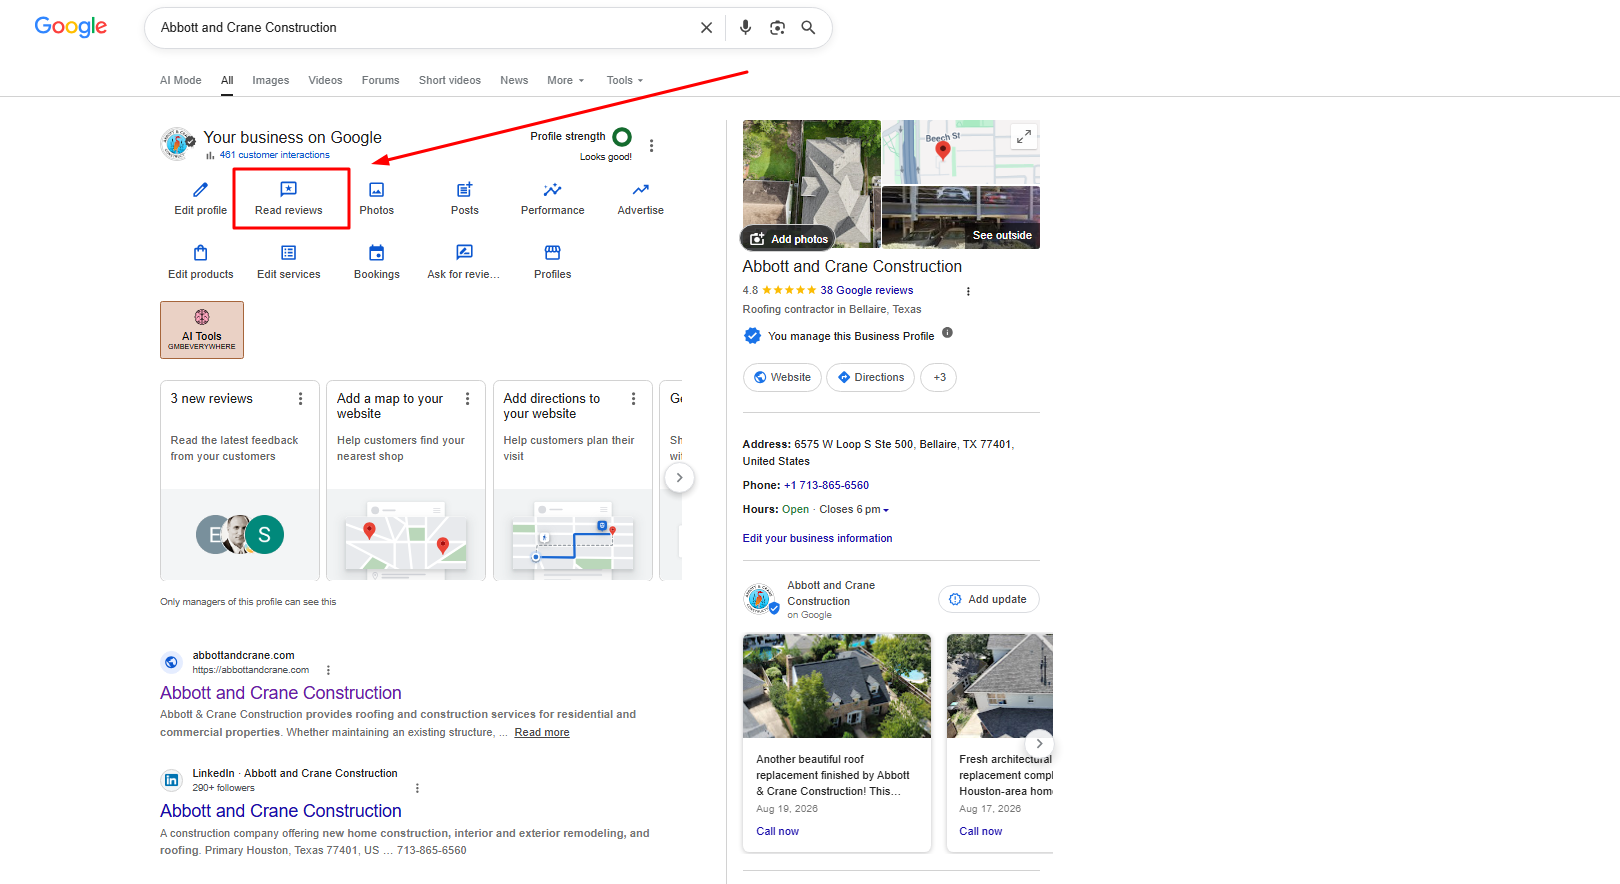
Task: Show next suggestion cards with arrow
Action: [x=679, y=478]
